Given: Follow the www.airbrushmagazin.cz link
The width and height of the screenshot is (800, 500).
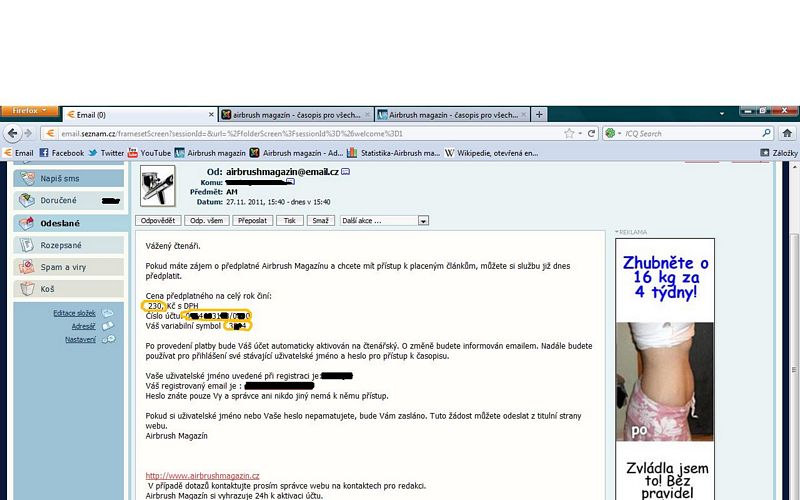Looking at the screenshot, I should click(x=202, y=476).
